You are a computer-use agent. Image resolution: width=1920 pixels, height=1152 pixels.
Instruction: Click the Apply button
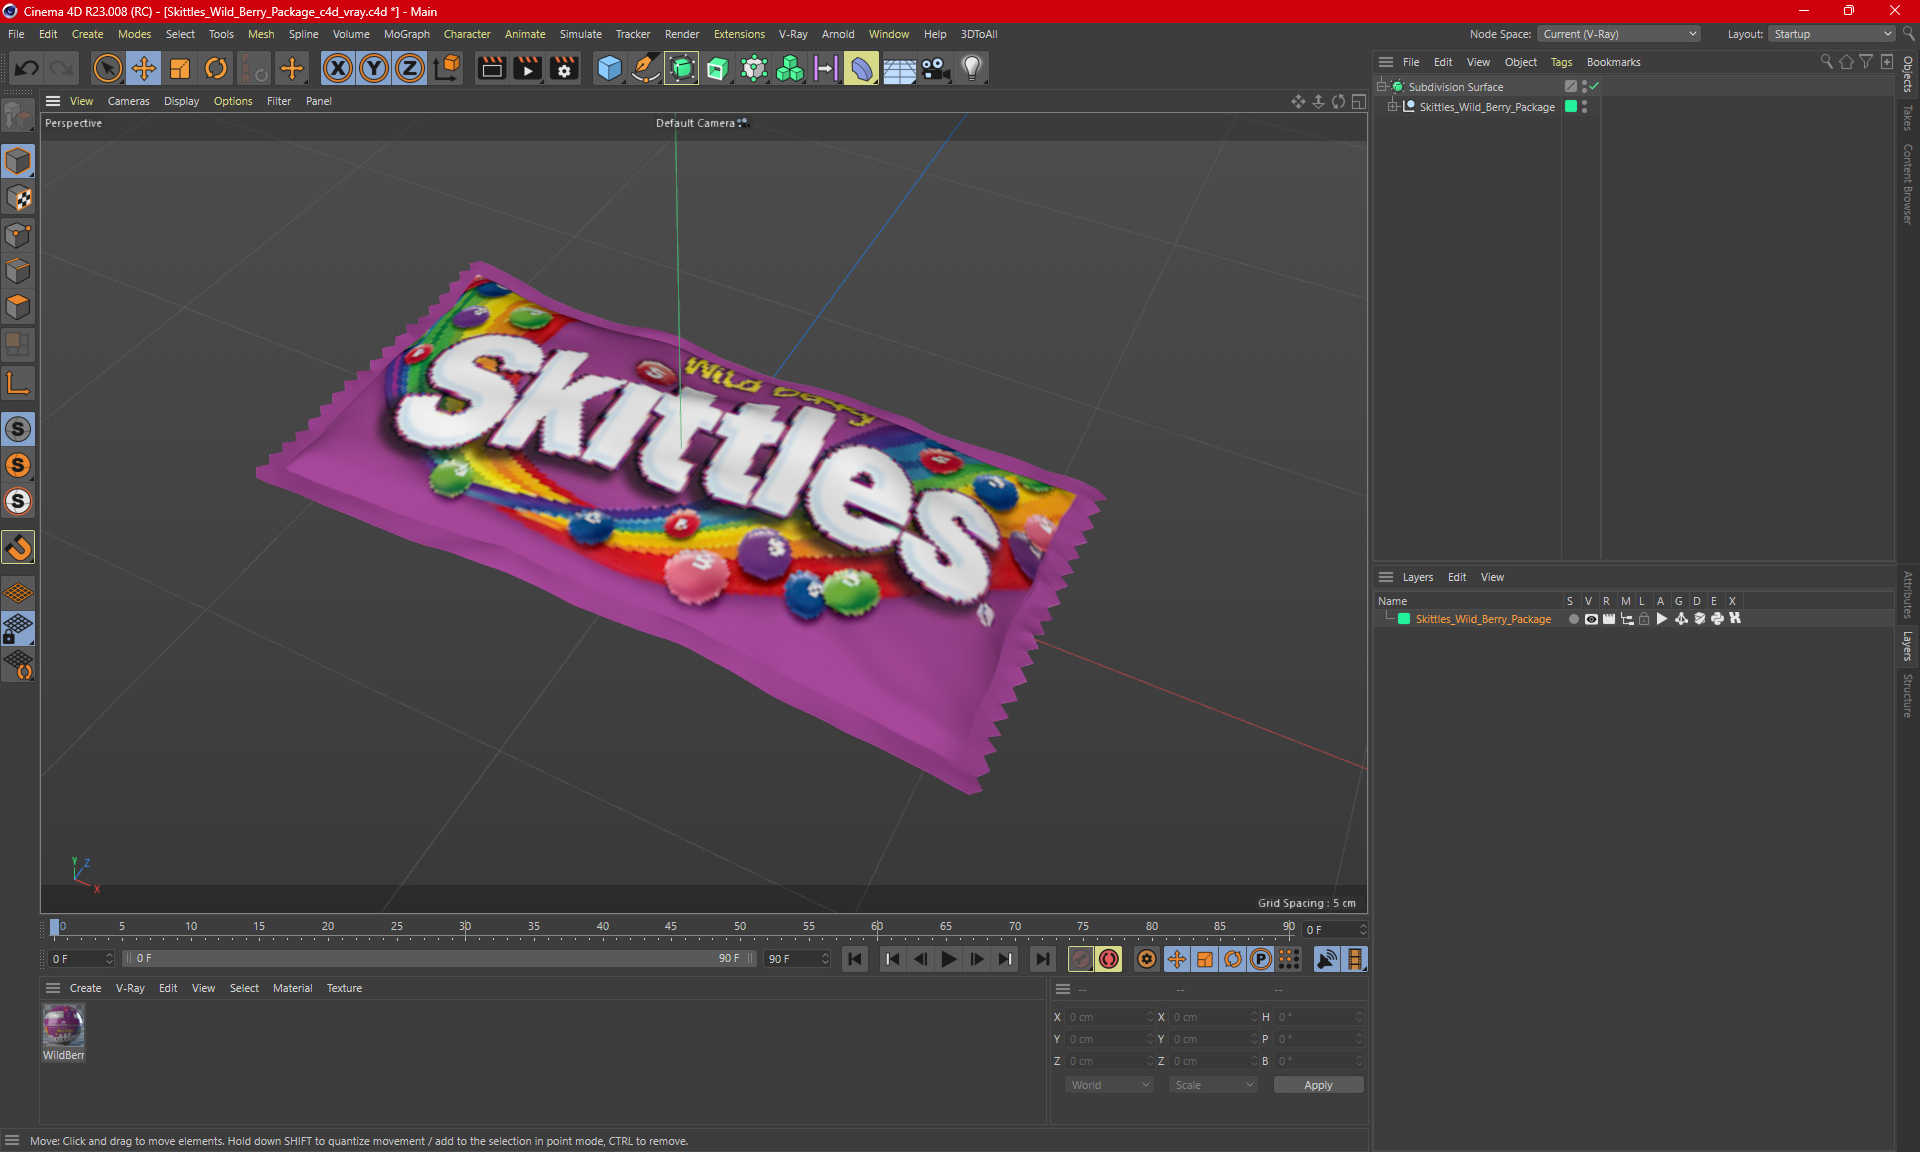(x=1318, y=1085)
